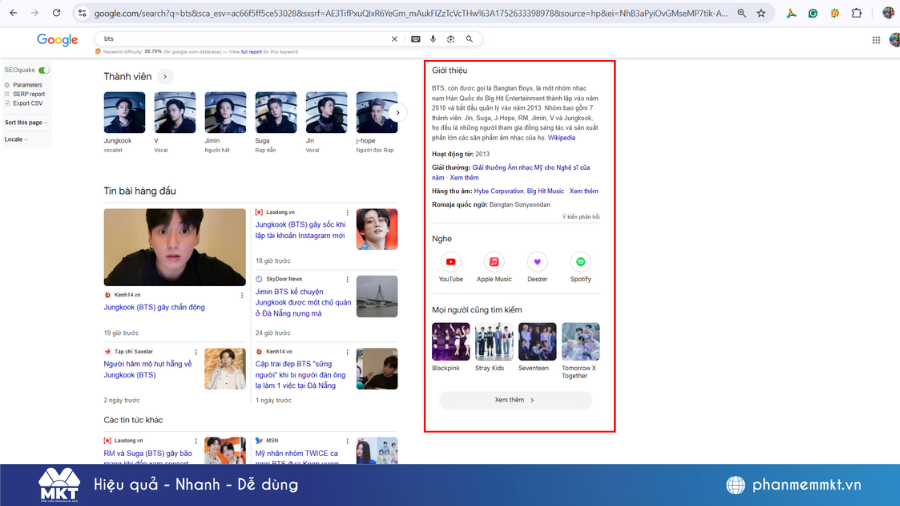Click the Xem thêm link after the Hãng thu âm labels

(584, 191)
